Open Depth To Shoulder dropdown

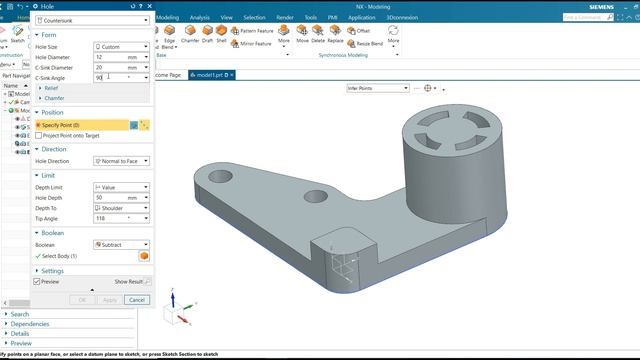tap(121, 208)
